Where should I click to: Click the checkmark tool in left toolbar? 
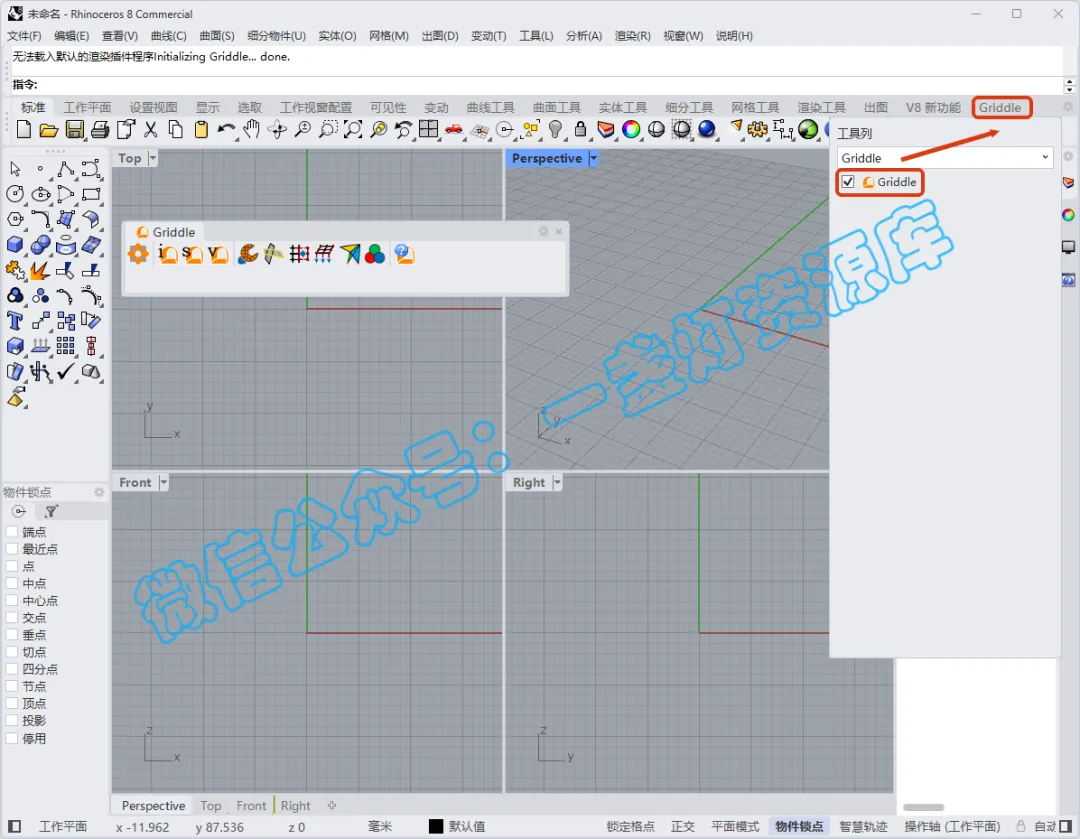[x=65, y=372]
